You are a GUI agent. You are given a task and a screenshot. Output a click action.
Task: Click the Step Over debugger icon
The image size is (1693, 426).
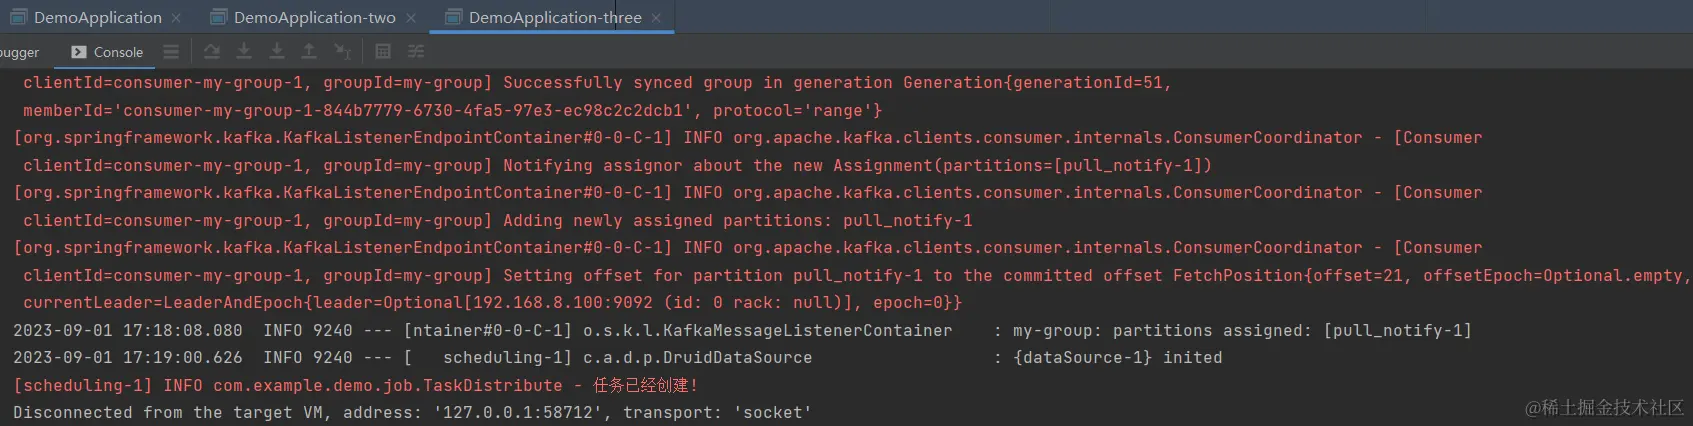tap(211, 52)
